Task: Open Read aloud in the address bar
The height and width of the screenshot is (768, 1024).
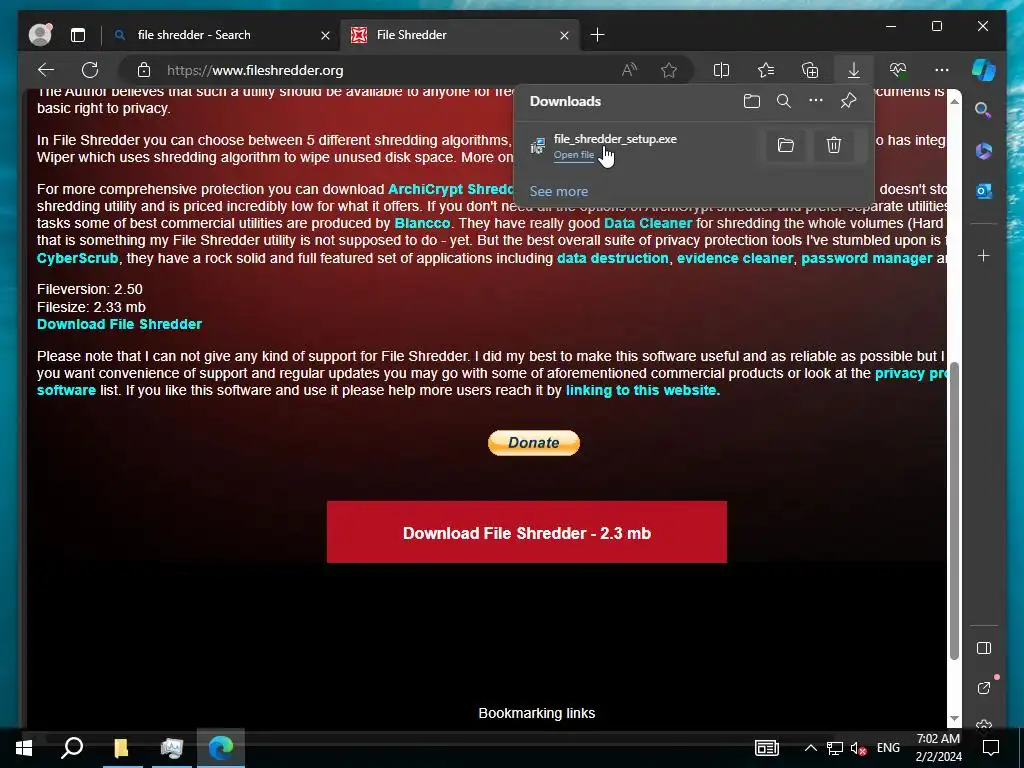Action: [630, 70]
